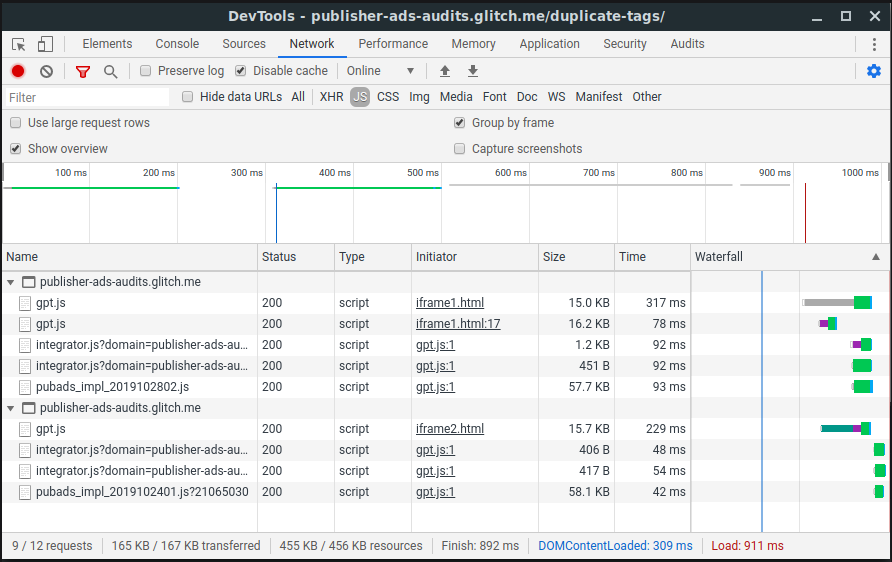
Task: Enable the Preserve log checkbox
Action: pos(146,71)
